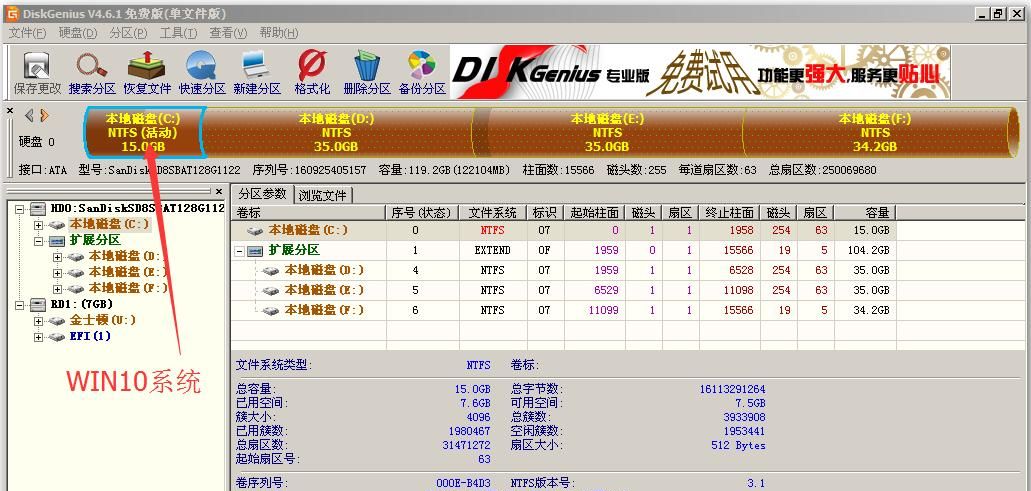
Task: Click drive icon of 本地磁盘(F:) table row
Action: (271, 310)
